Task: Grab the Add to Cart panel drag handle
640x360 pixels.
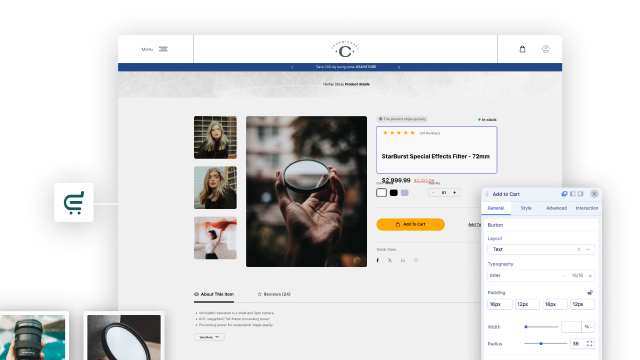Action: [x=487, y=194]
